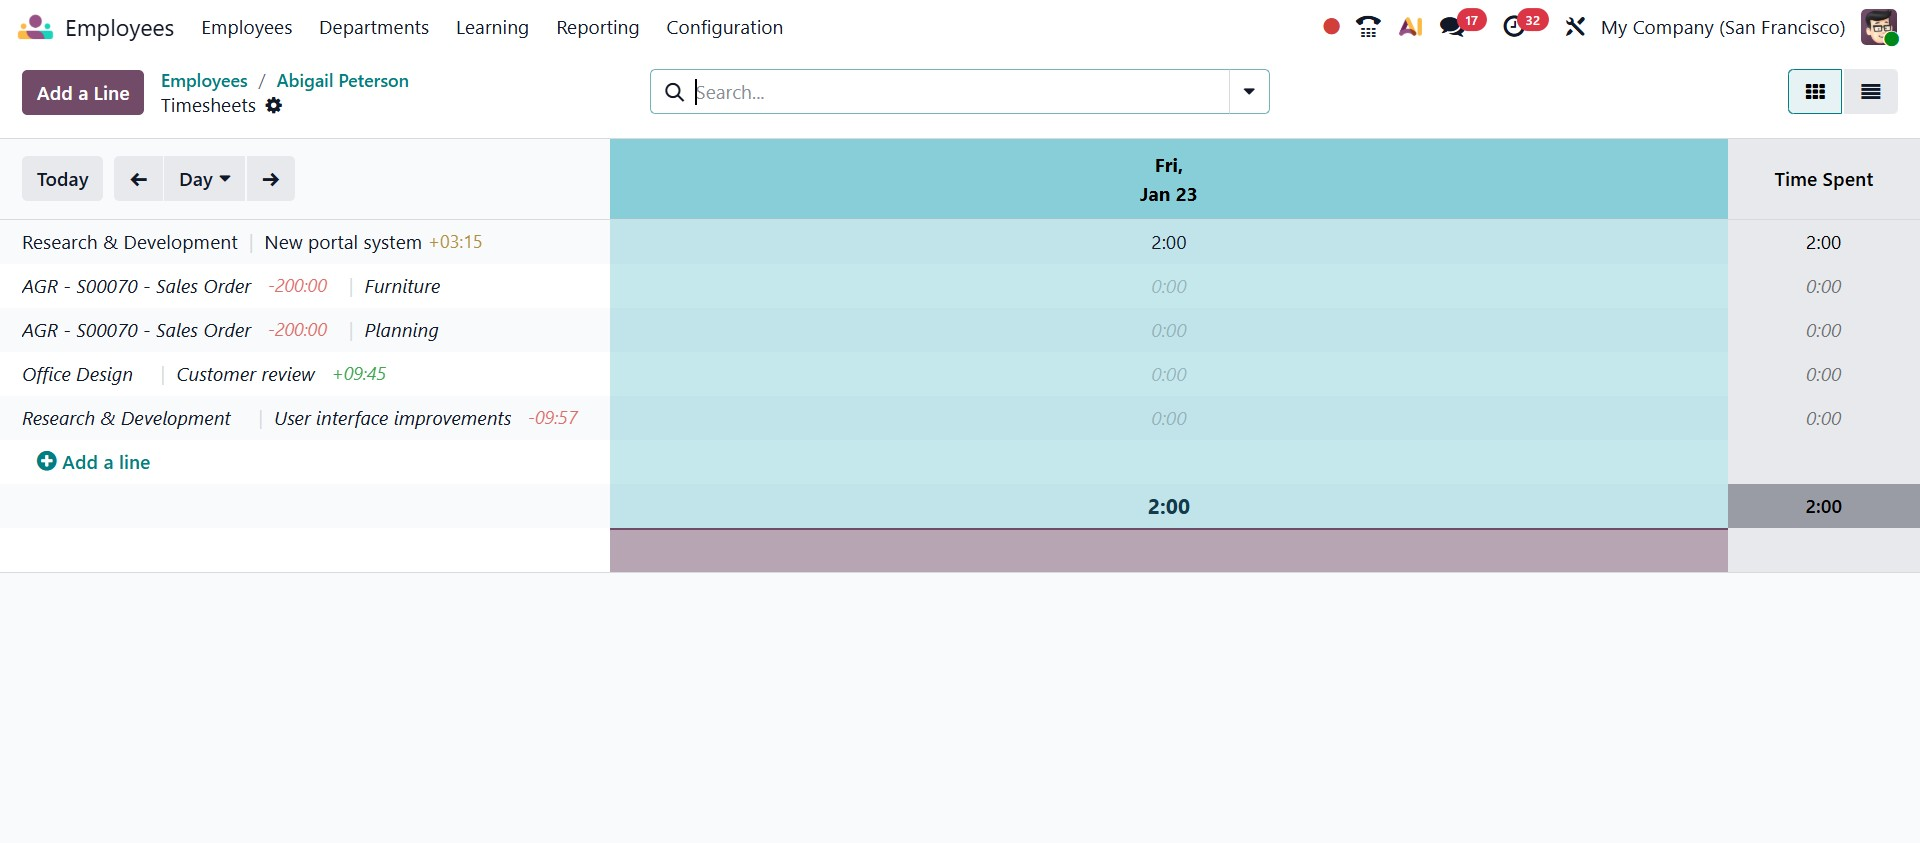Edit the 0:00 cell for Planning task
This screenshot has width=1920, height=843.
click(1169, 330)
